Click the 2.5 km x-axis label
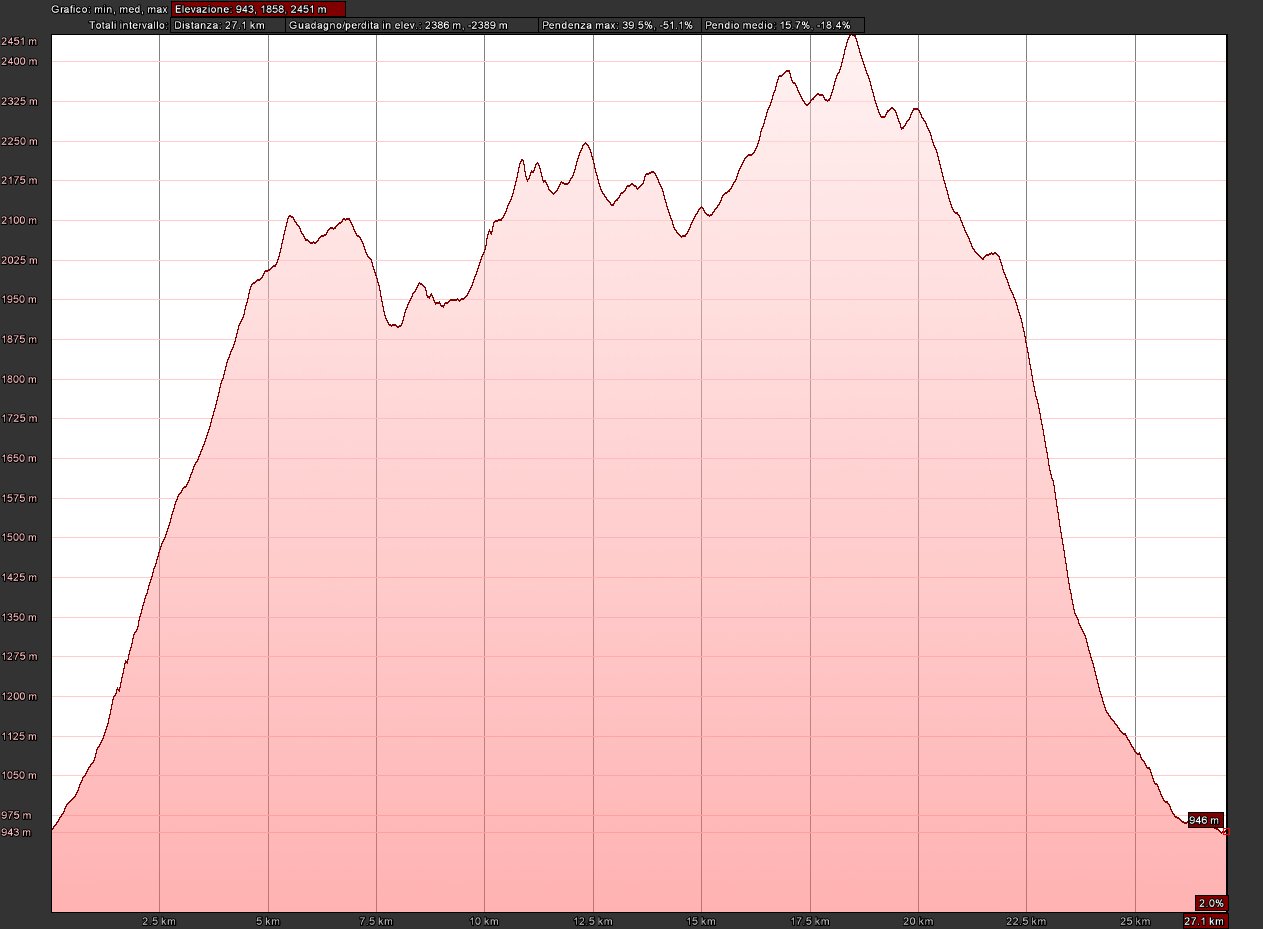 [160, 921]
